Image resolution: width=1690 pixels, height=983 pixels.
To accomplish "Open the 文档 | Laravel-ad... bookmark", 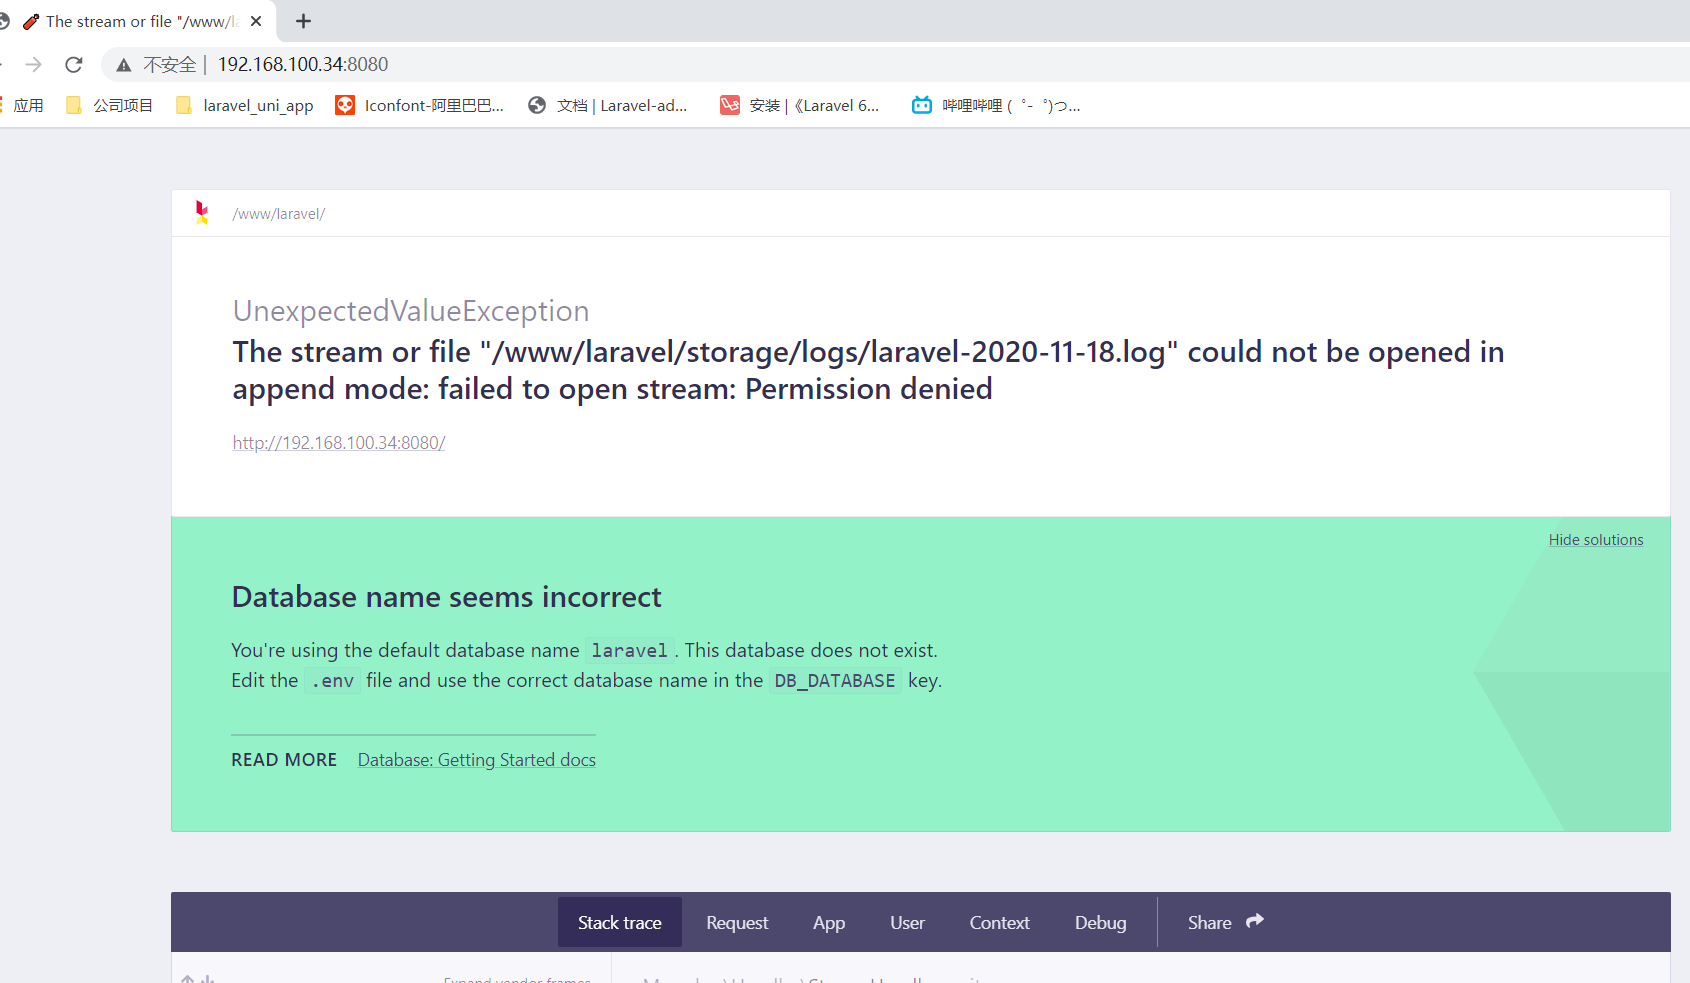I will [608, 105].
